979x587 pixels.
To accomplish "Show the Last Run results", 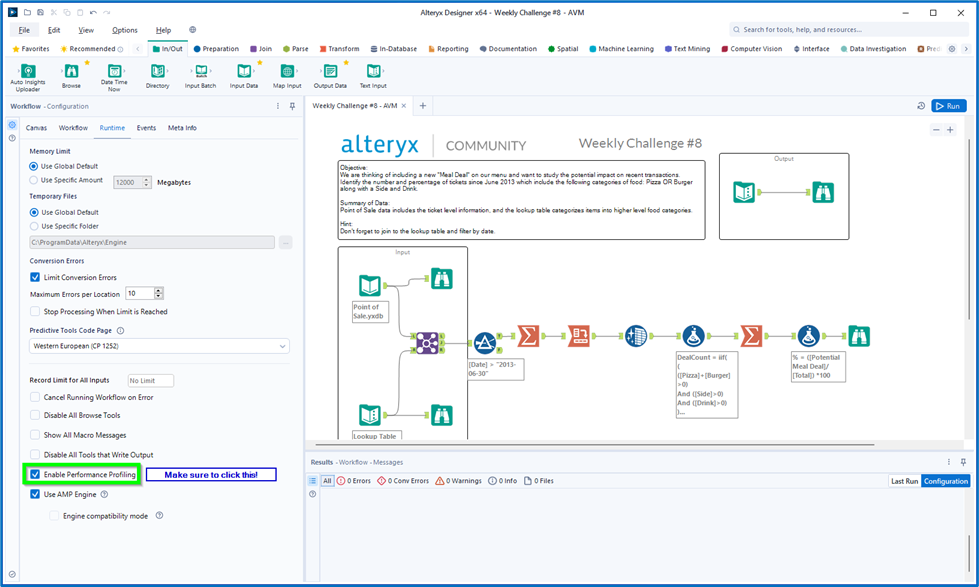I will [904, 481].
